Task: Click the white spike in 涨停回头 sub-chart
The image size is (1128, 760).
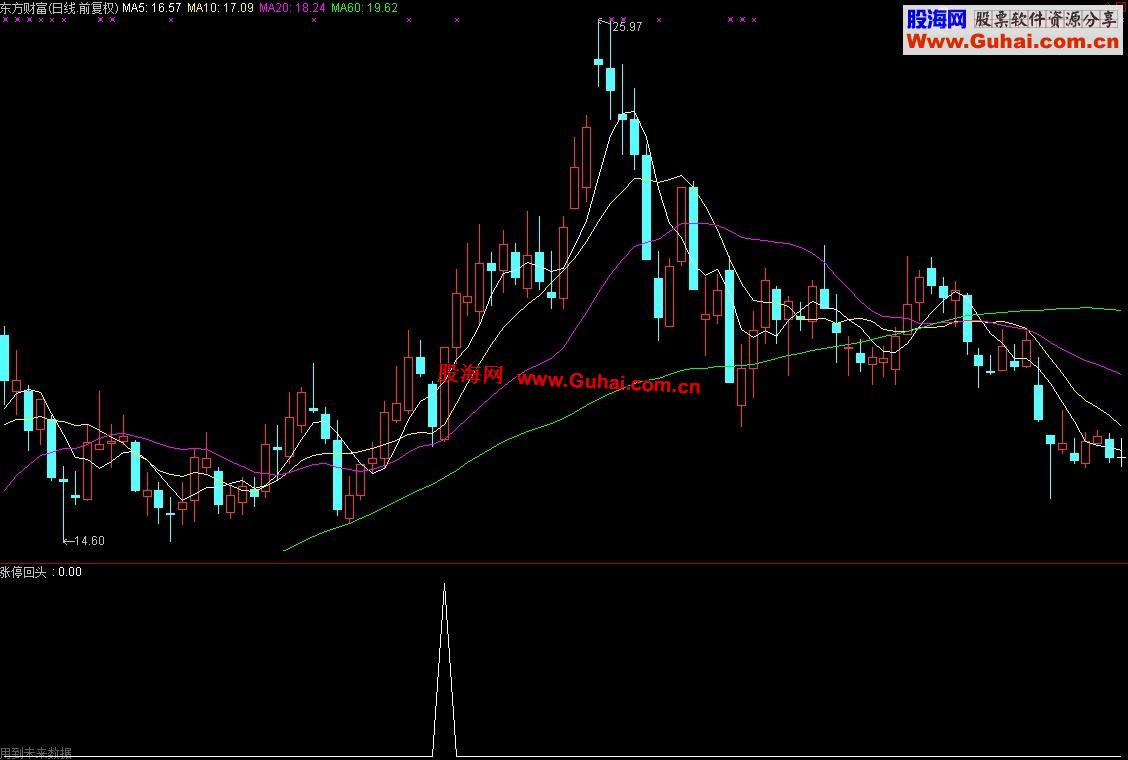Action: (444, 669)
